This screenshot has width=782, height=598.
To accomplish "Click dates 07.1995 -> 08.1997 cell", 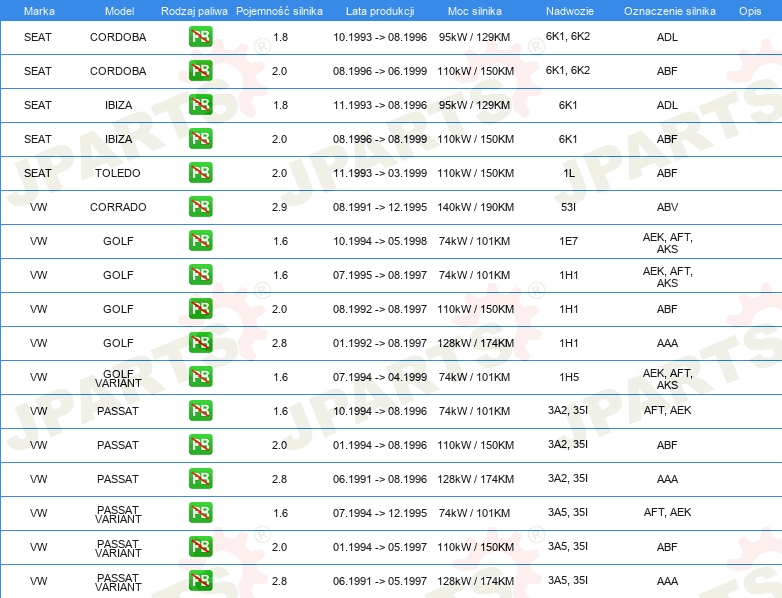I will click(380, 275).
